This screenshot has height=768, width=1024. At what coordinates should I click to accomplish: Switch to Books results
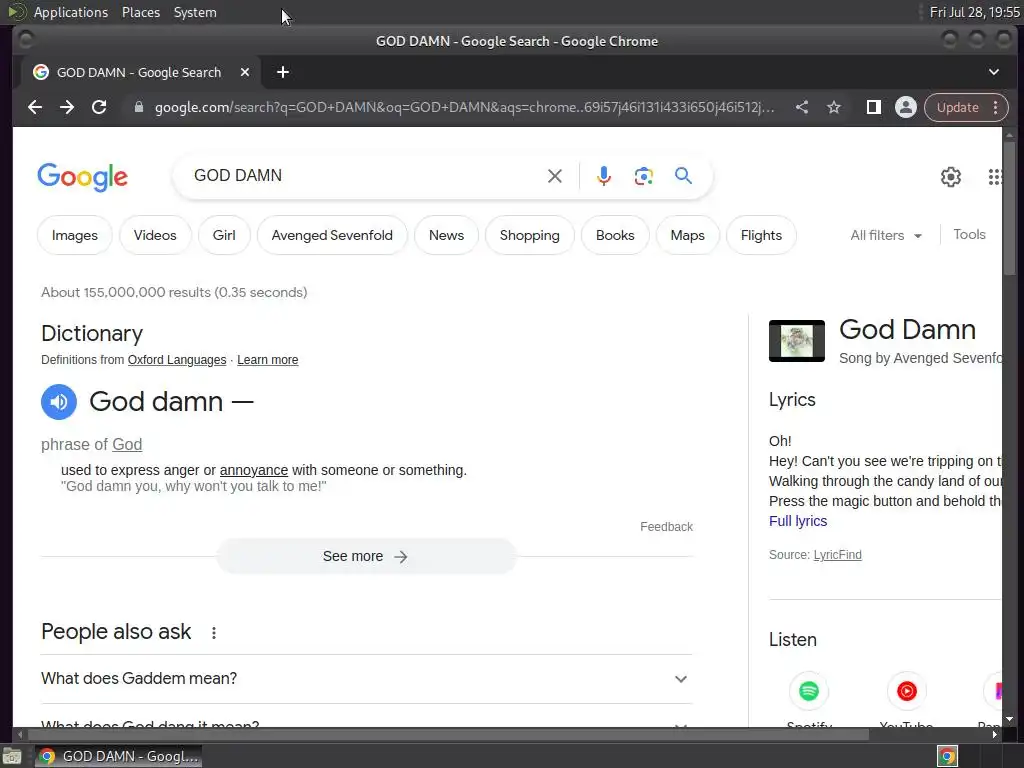(x=615, y=235)
